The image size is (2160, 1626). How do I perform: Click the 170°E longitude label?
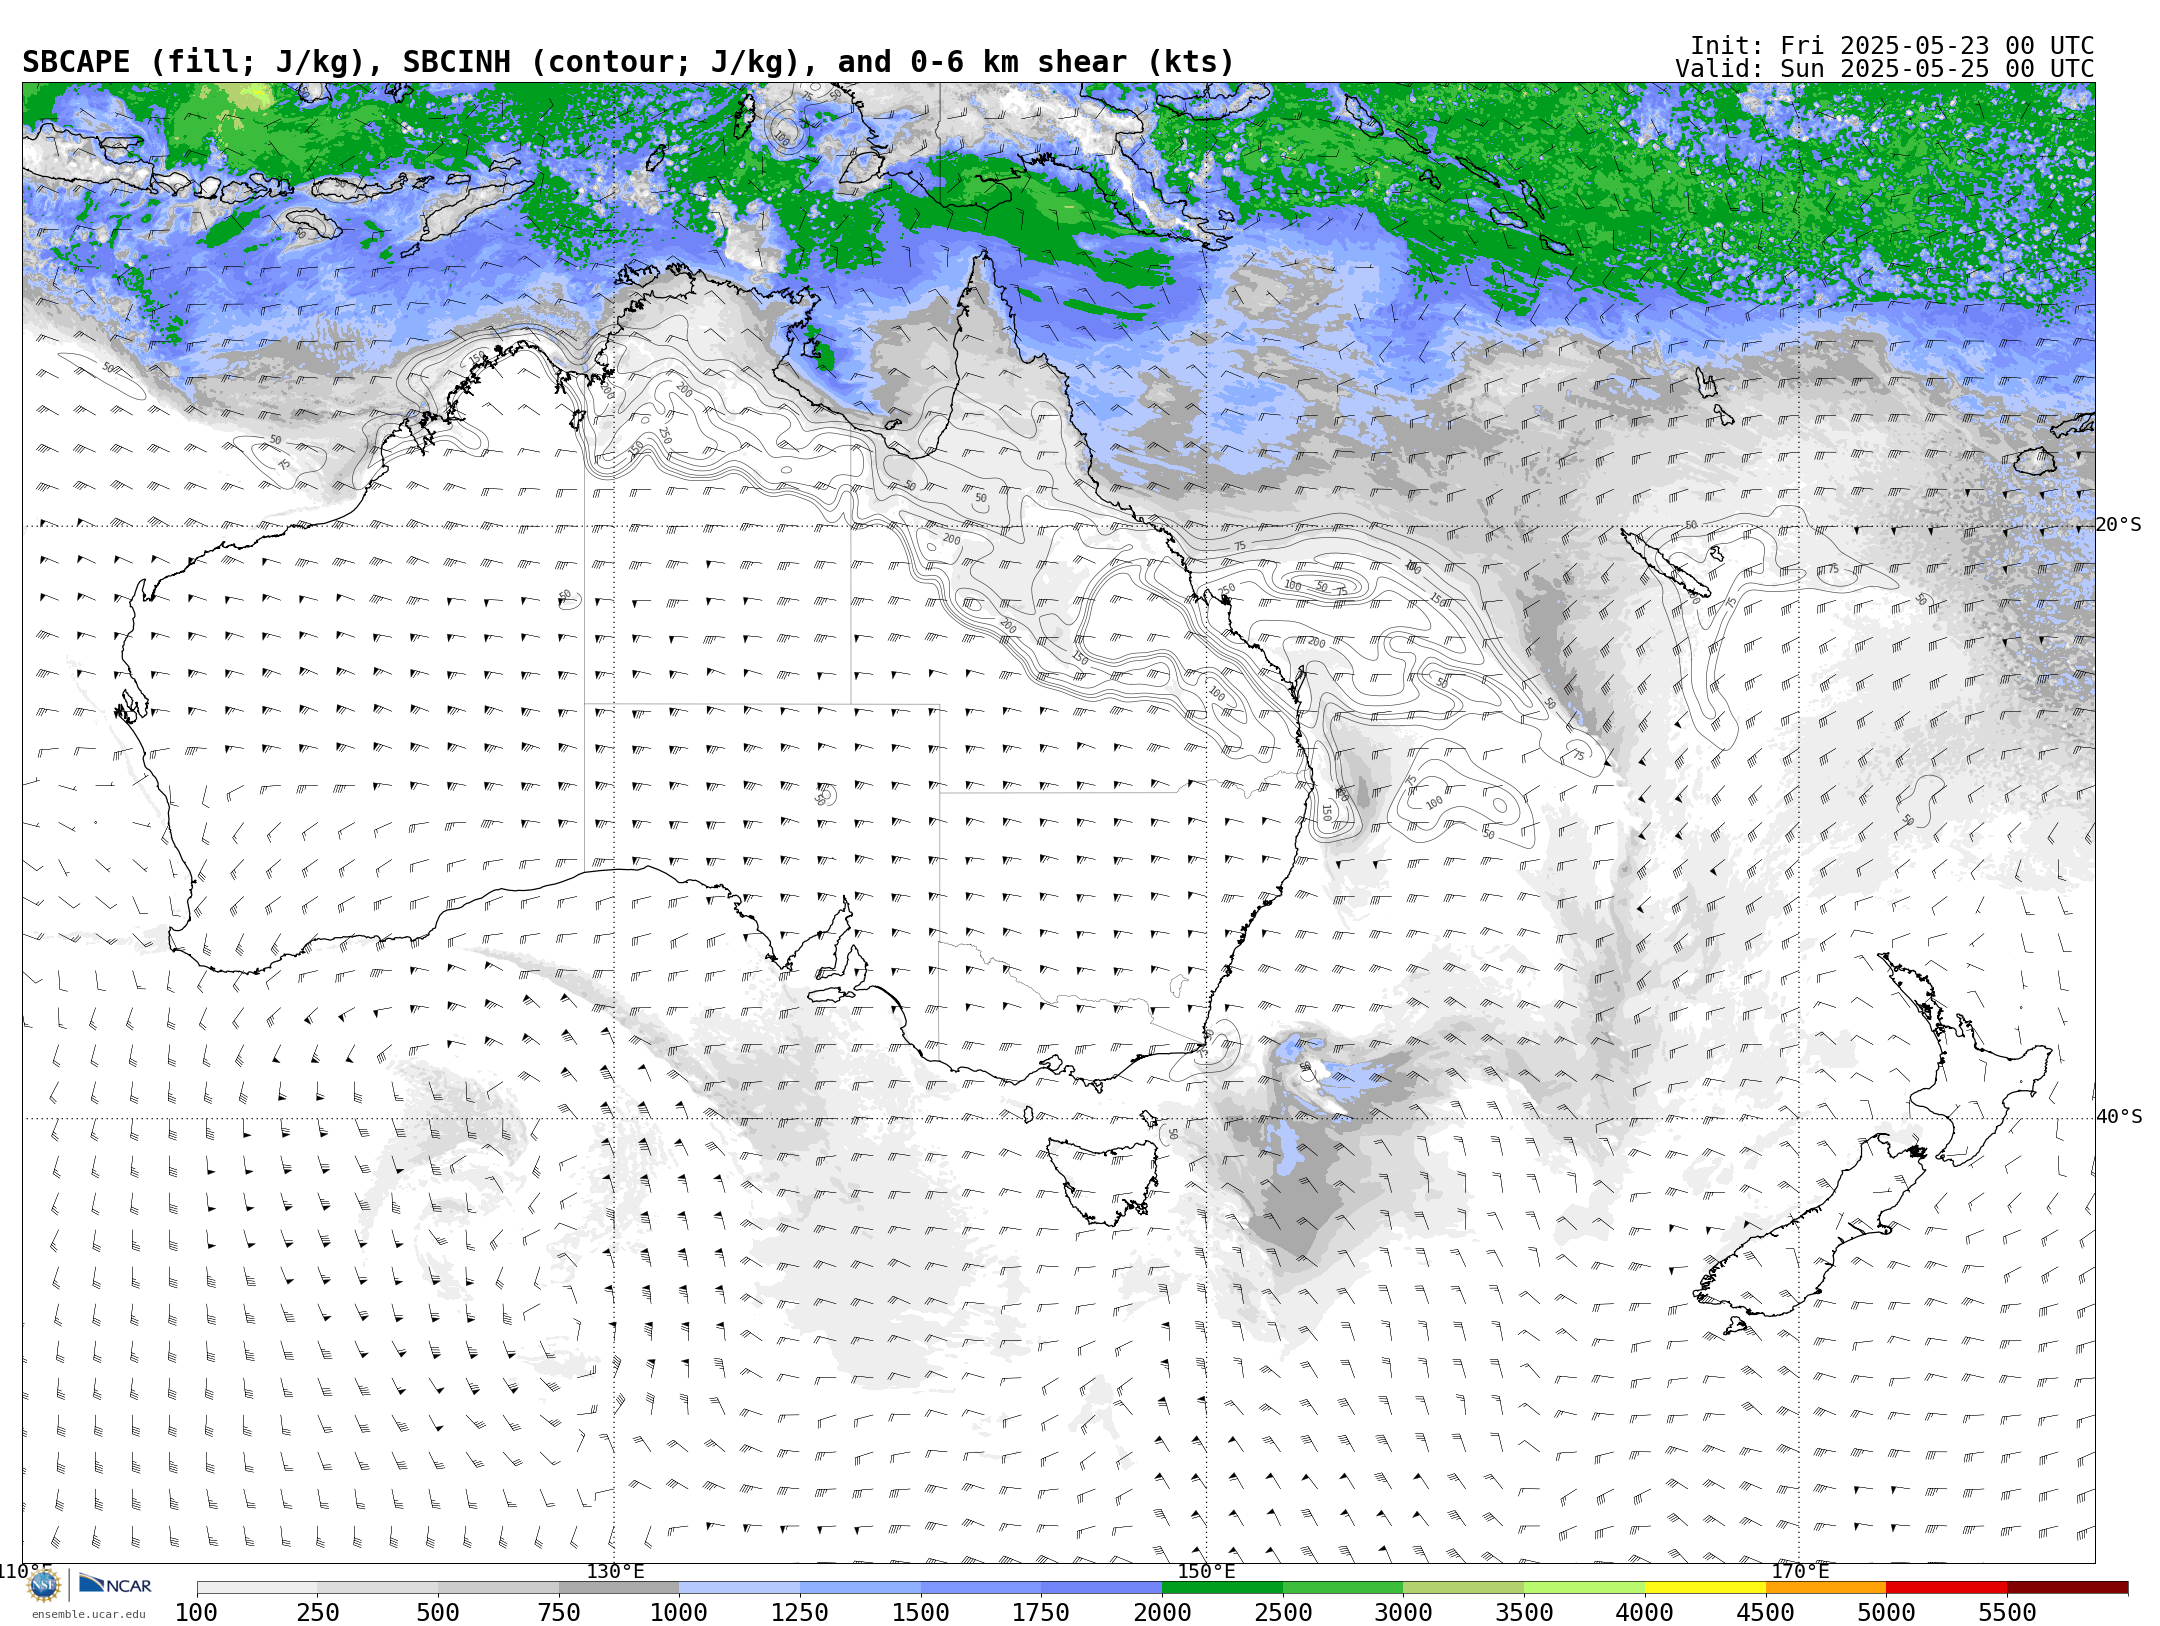click(x=1800, y=1572)
